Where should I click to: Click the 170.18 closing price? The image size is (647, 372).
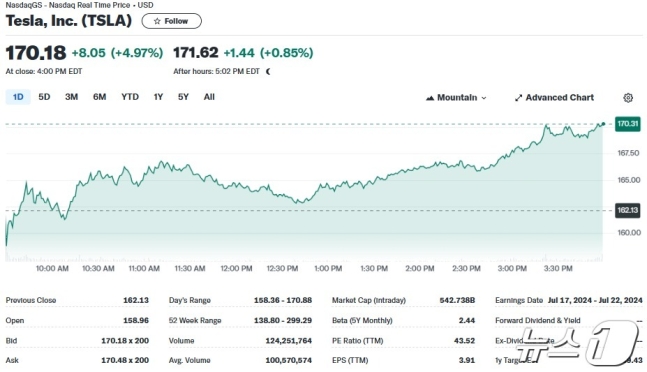[35, 53]
